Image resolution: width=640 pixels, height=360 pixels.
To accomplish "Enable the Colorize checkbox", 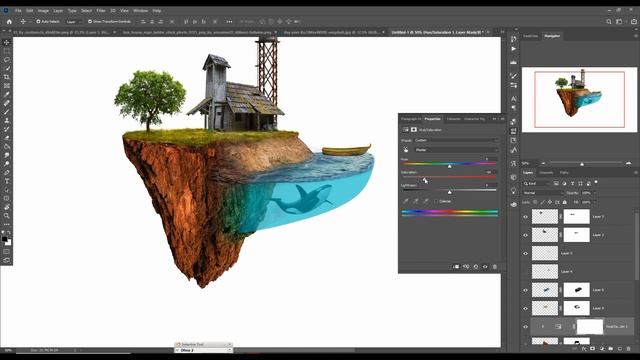I will 436,201.
